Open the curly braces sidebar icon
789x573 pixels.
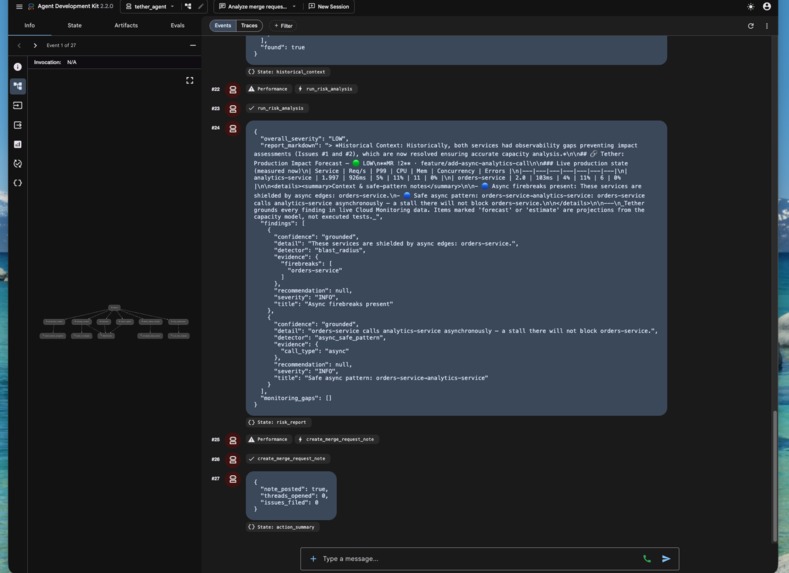click(18, 183)
